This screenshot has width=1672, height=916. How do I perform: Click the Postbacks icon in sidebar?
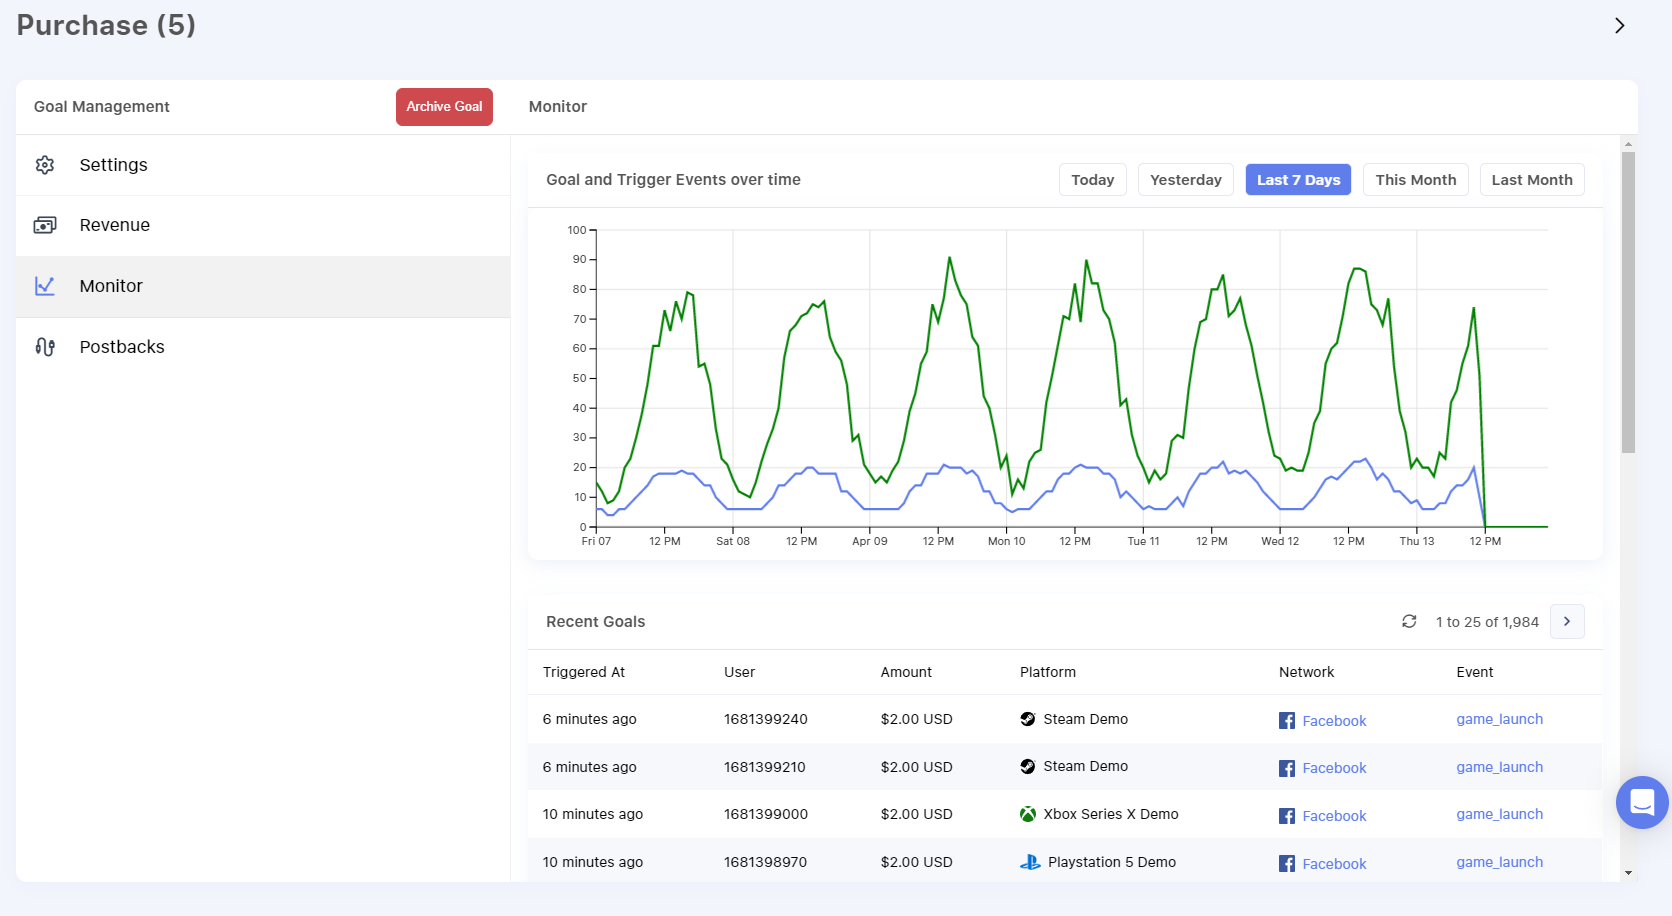45,347
